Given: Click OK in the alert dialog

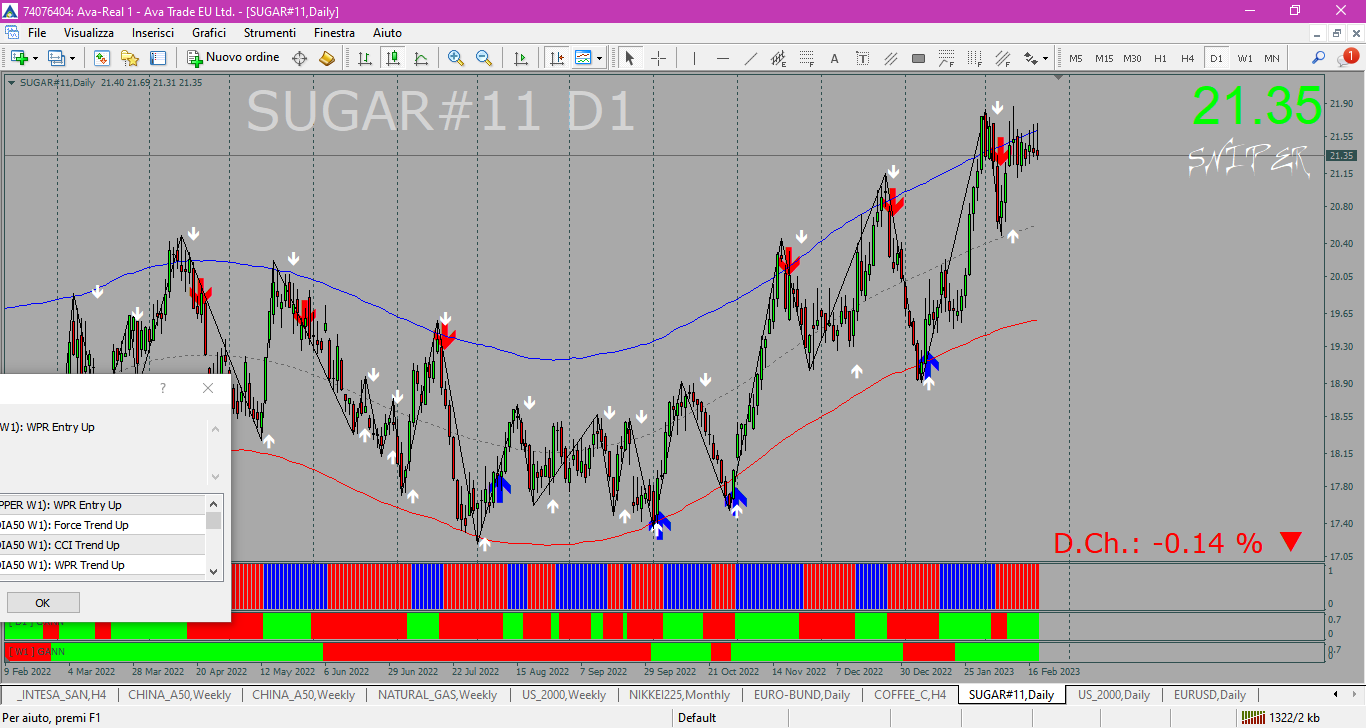Looking at the screenshot, I should pos(43,603).
